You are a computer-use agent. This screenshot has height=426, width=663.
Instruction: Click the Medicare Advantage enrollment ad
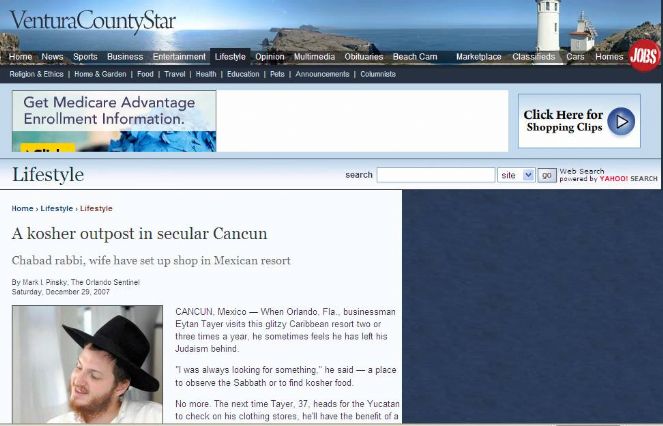pyautogui.click(x=114, y=121)
